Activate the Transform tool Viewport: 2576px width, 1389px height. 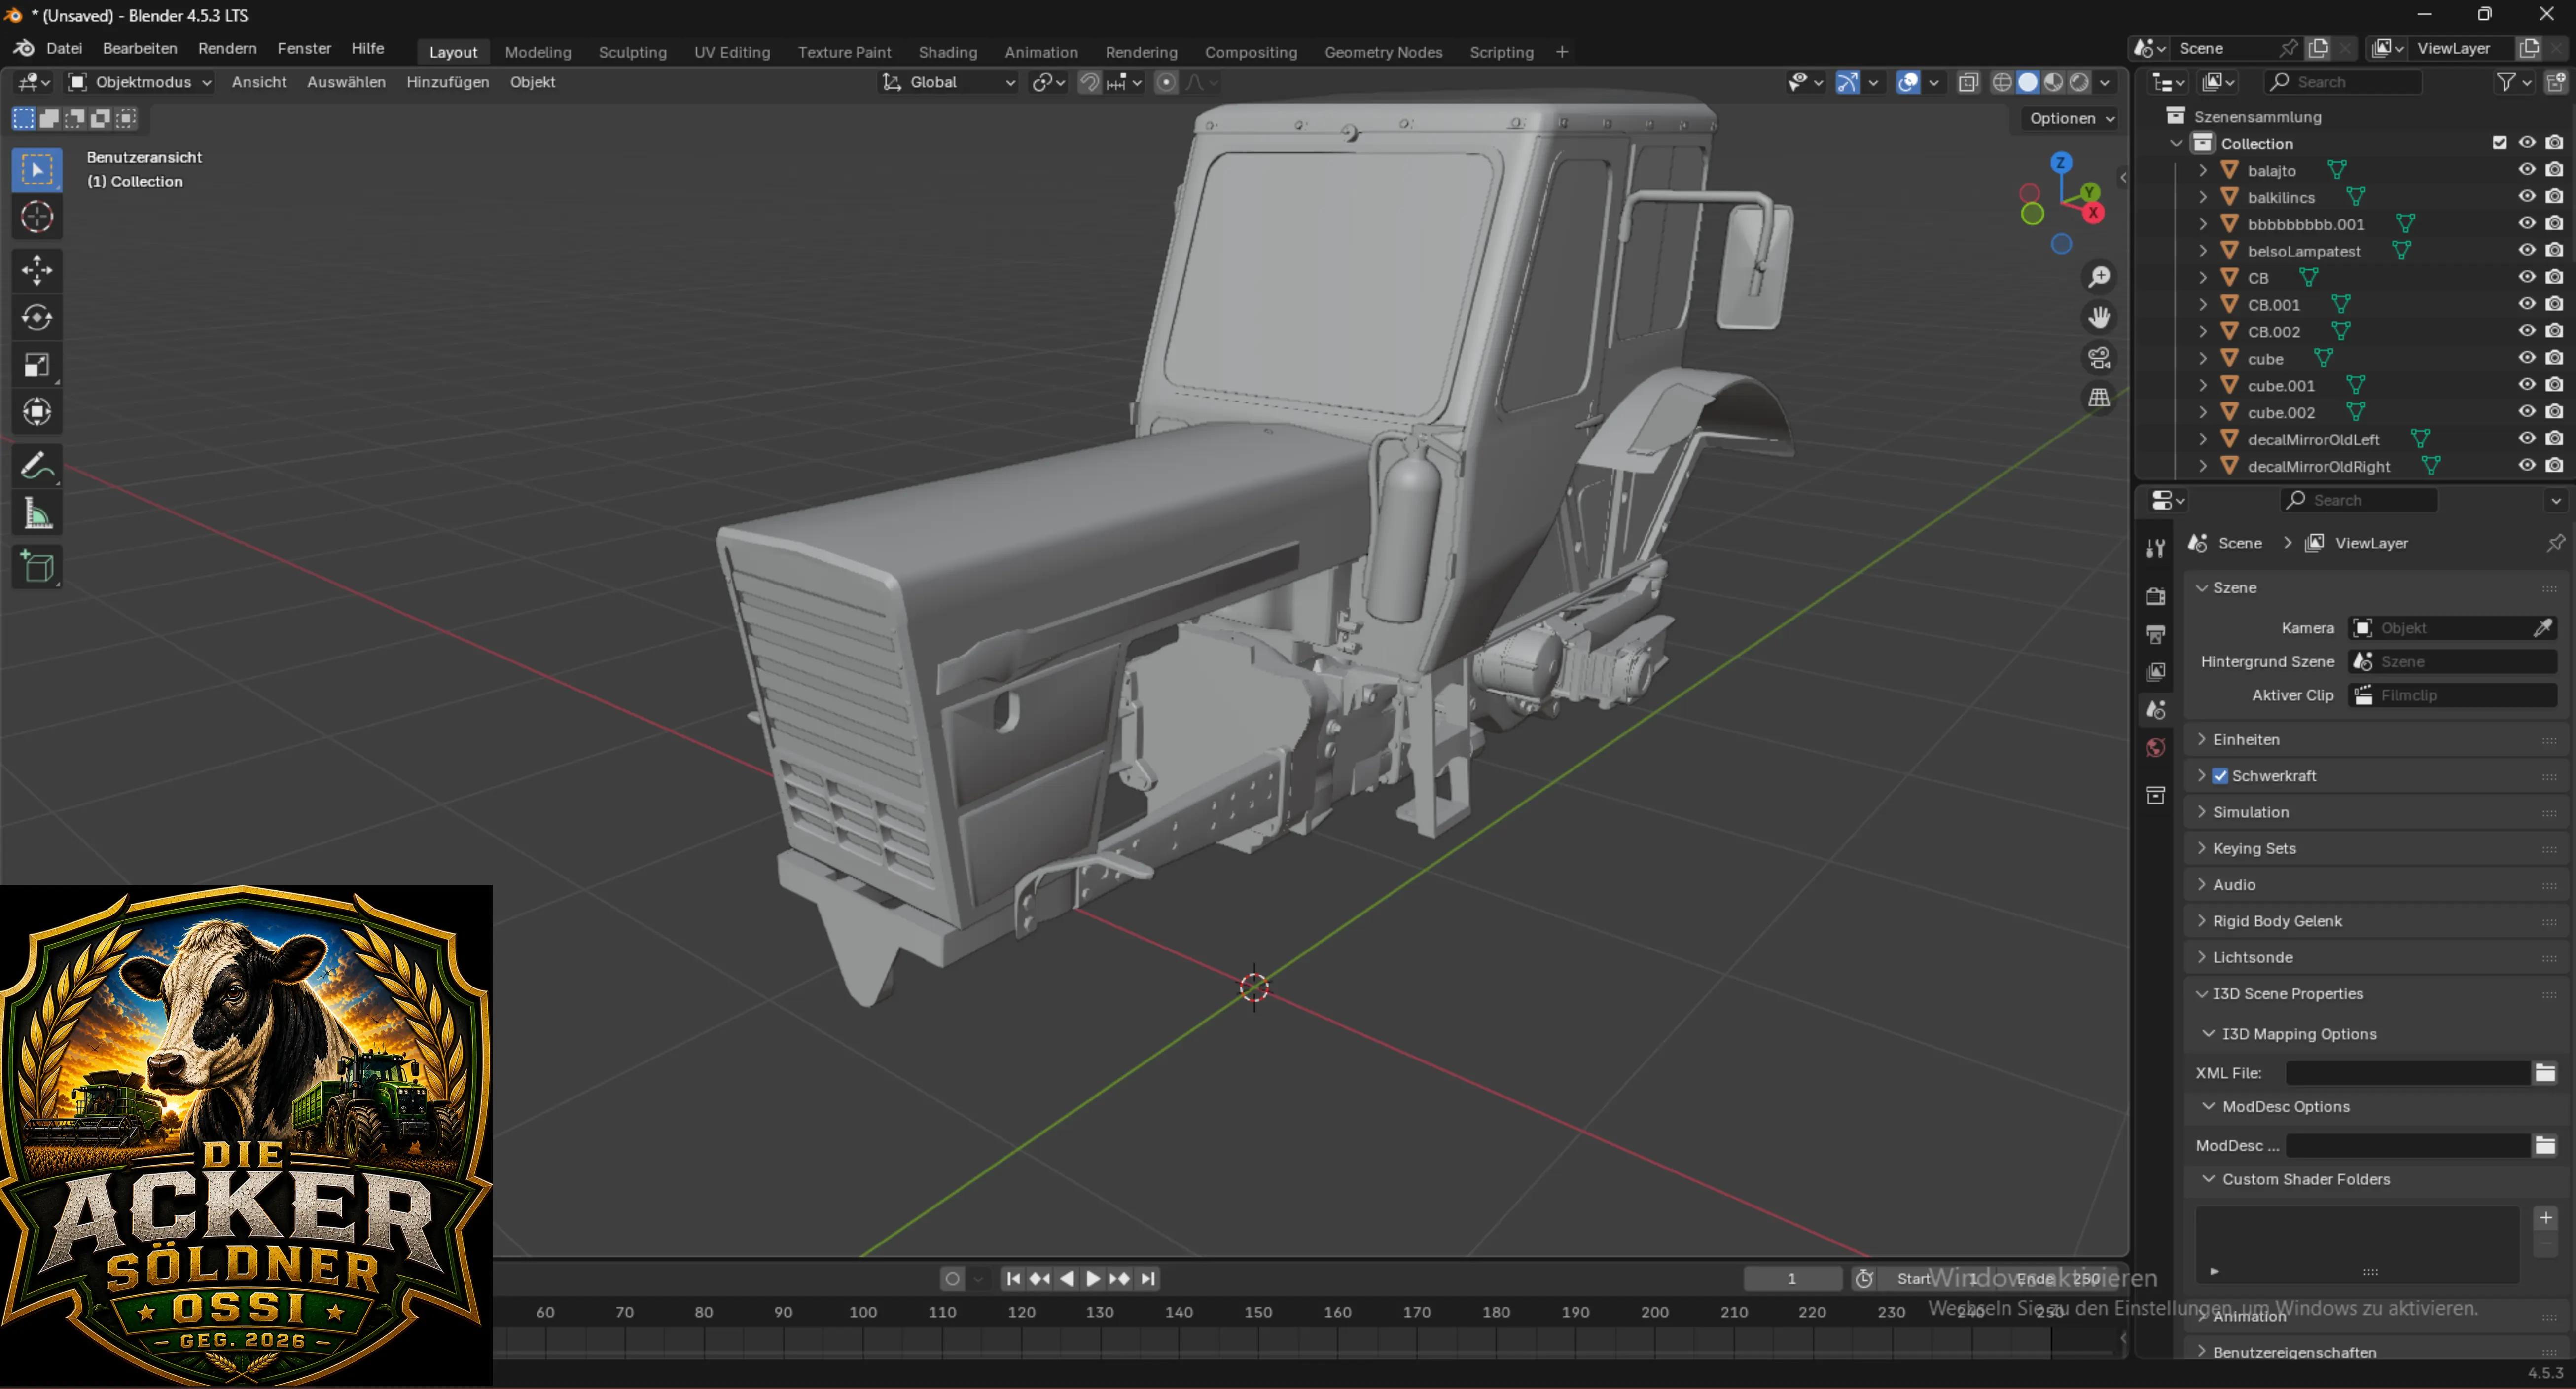(37, 412)
